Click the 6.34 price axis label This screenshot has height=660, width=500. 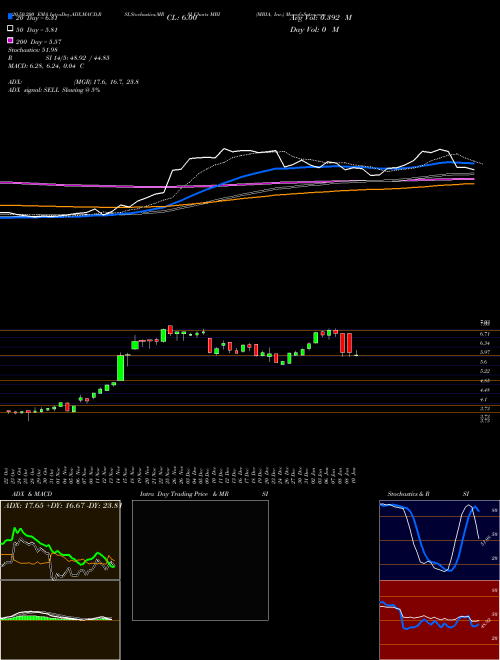[484, 343]
